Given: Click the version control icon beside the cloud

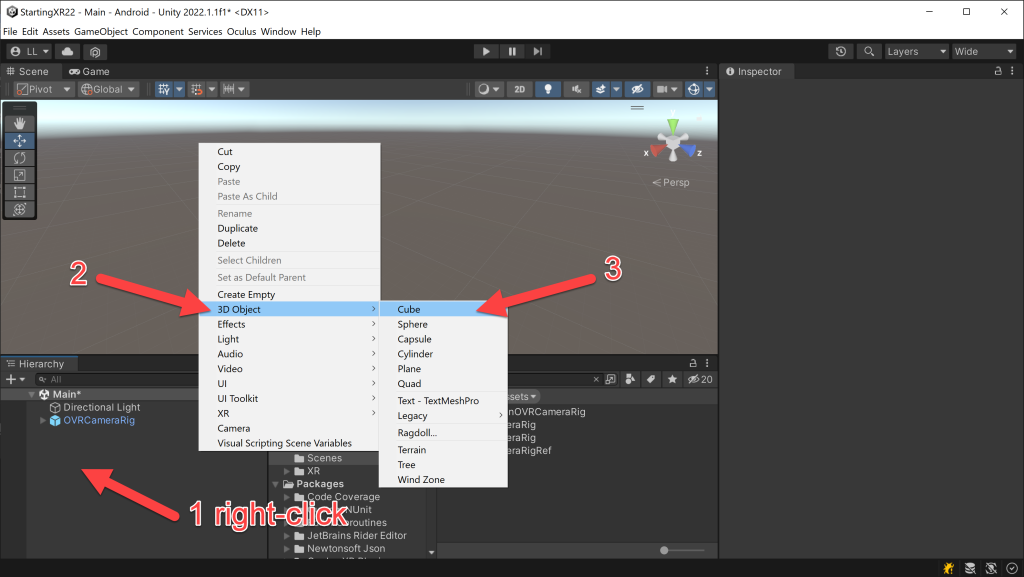Looking at the screenshot, I should [x=95, y=52].
